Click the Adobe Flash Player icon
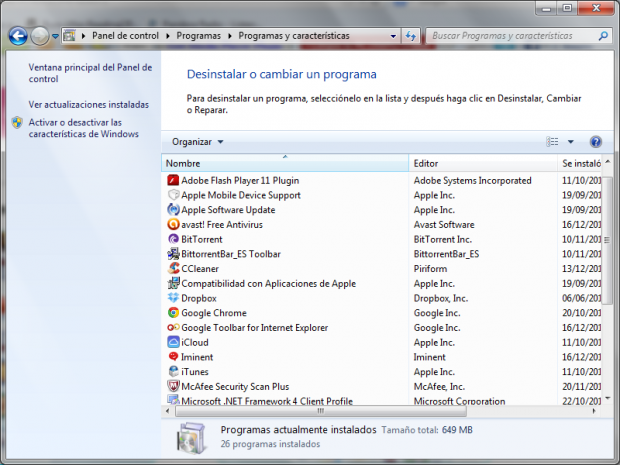620x465 pixels. point(173,180)
